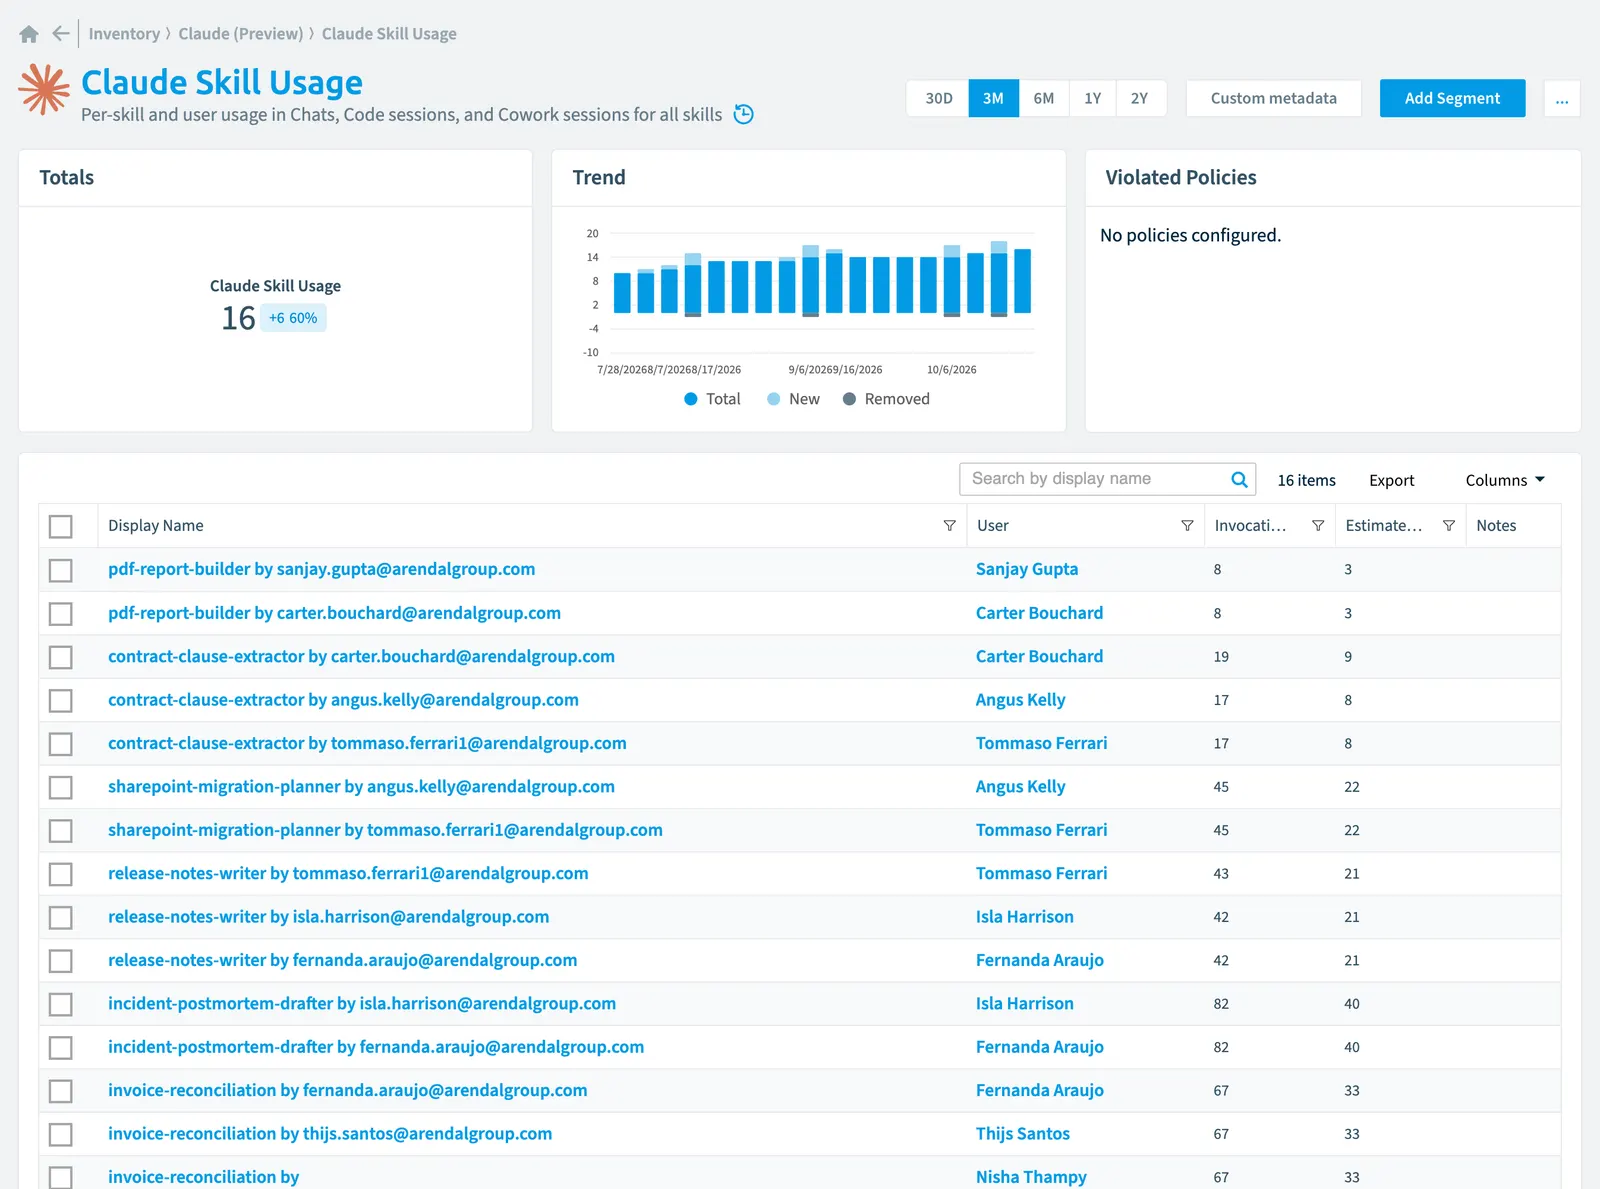1600x1189 pixels.
Task: Check the incident-postmortem-drafter by isla.harrison row checkbox
Action: click(61, 1004)
